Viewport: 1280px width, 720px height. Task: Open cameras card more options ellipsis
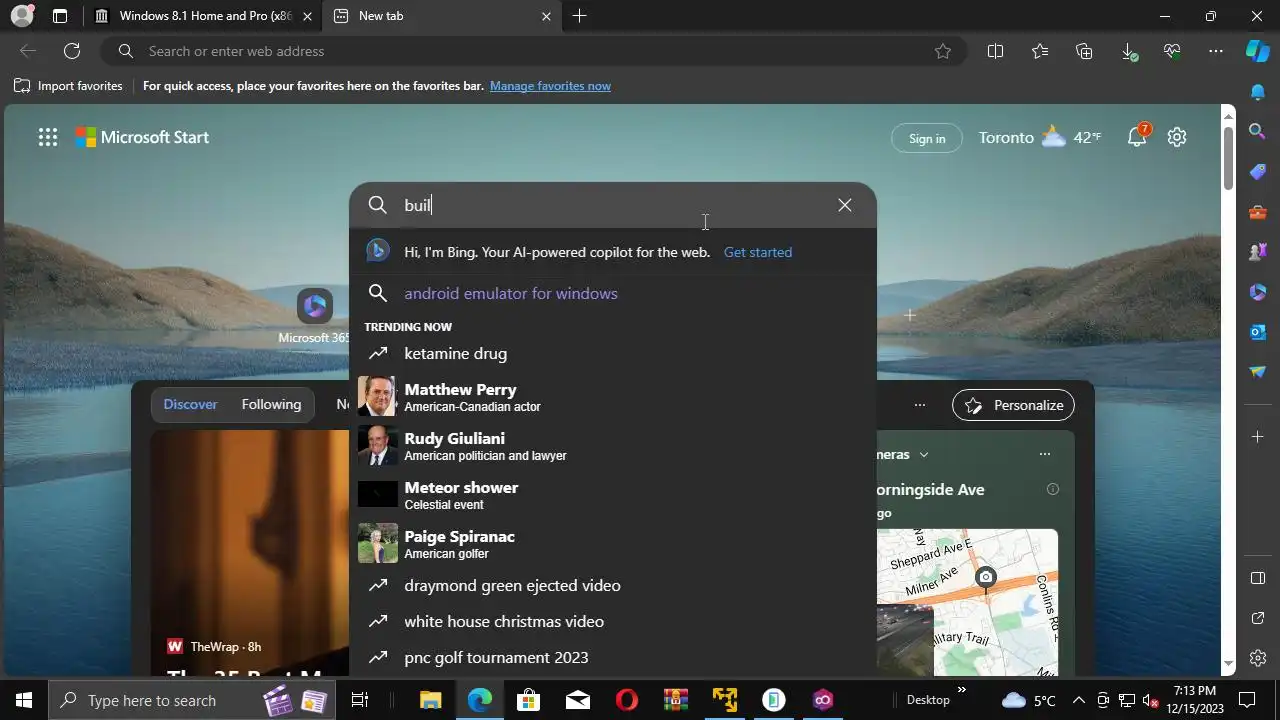tap(1045, 454)
